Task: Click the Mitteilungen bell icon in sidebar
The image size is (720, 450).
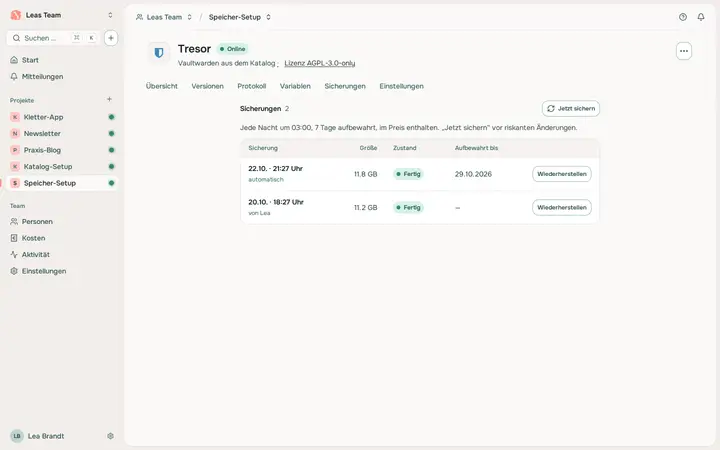Action: tap(14, 77)
